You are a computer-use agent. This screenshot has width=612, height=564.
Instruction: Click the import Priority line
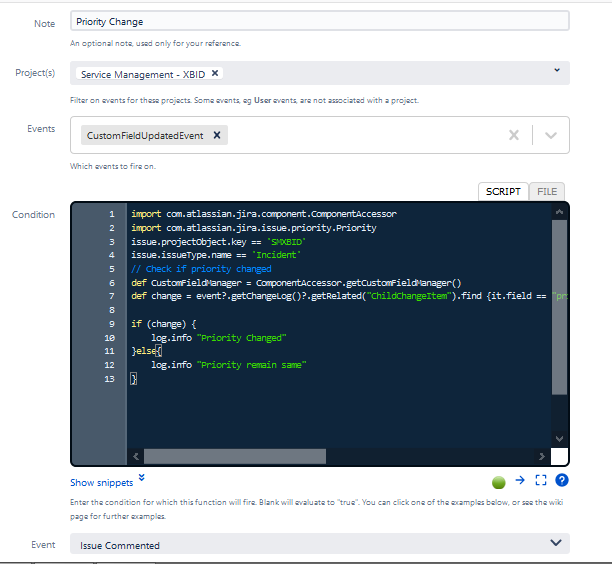254,228
